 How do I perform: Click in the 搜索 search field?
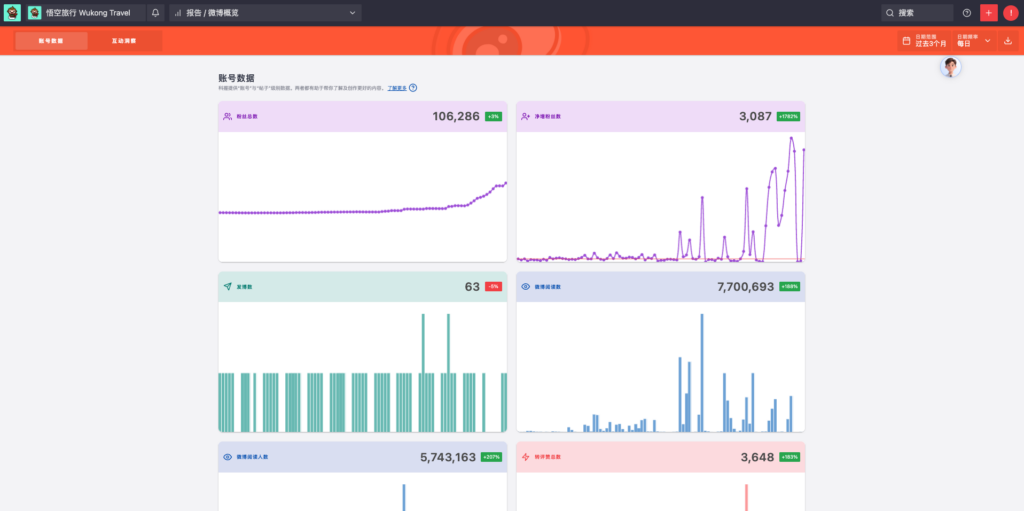click(x=920, y=13)
